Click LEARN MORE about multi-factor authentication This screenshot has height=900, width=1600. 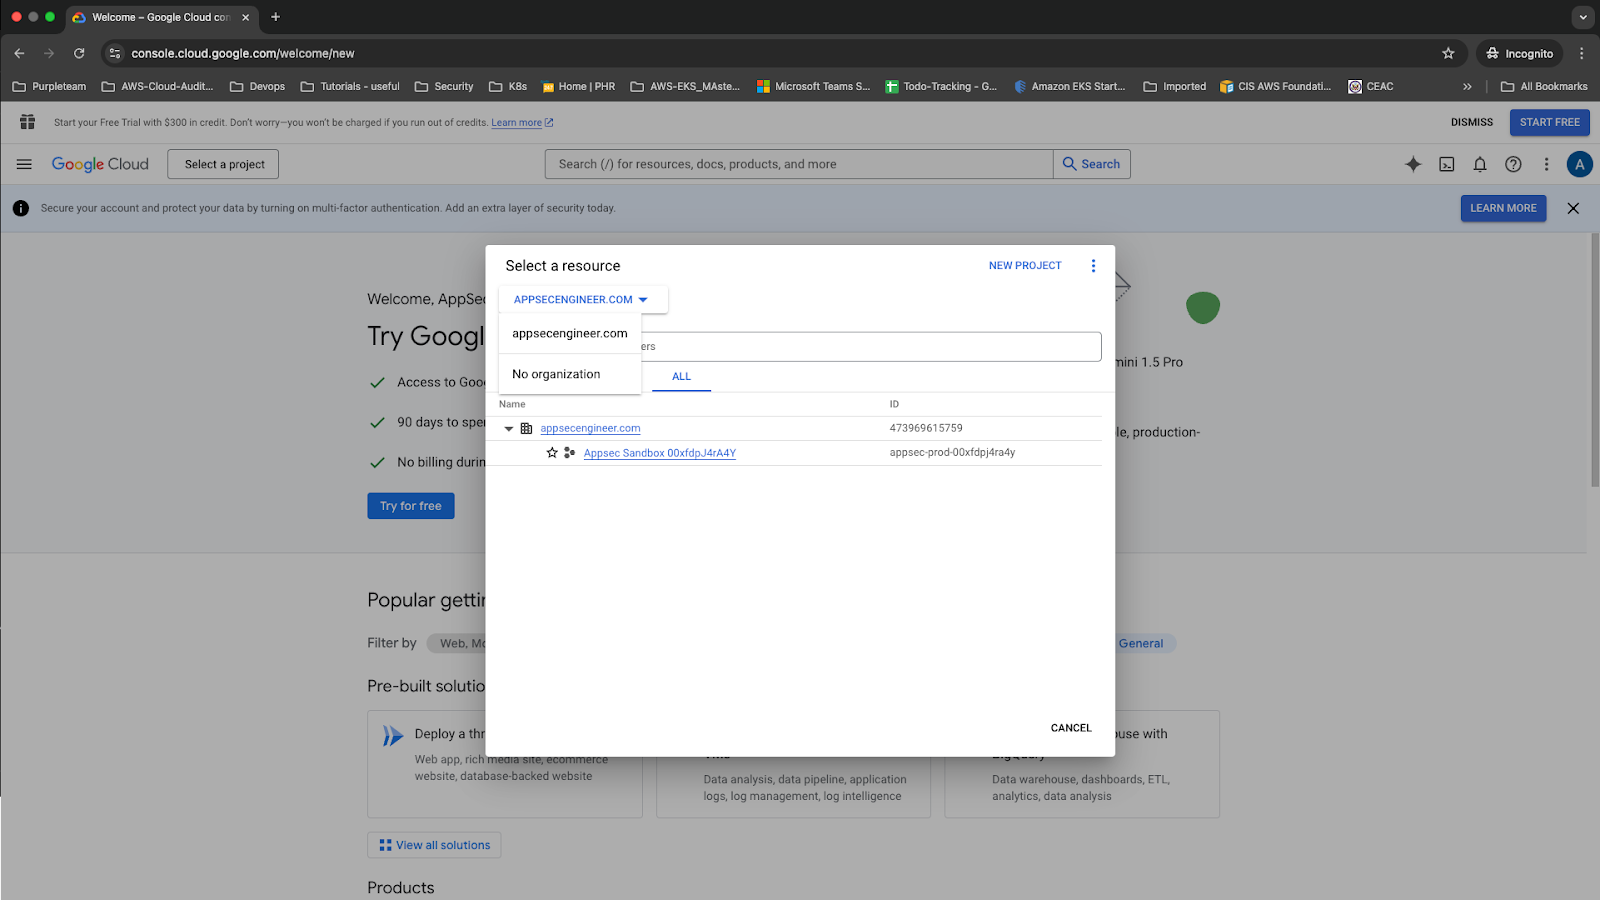click(1503, 208)
